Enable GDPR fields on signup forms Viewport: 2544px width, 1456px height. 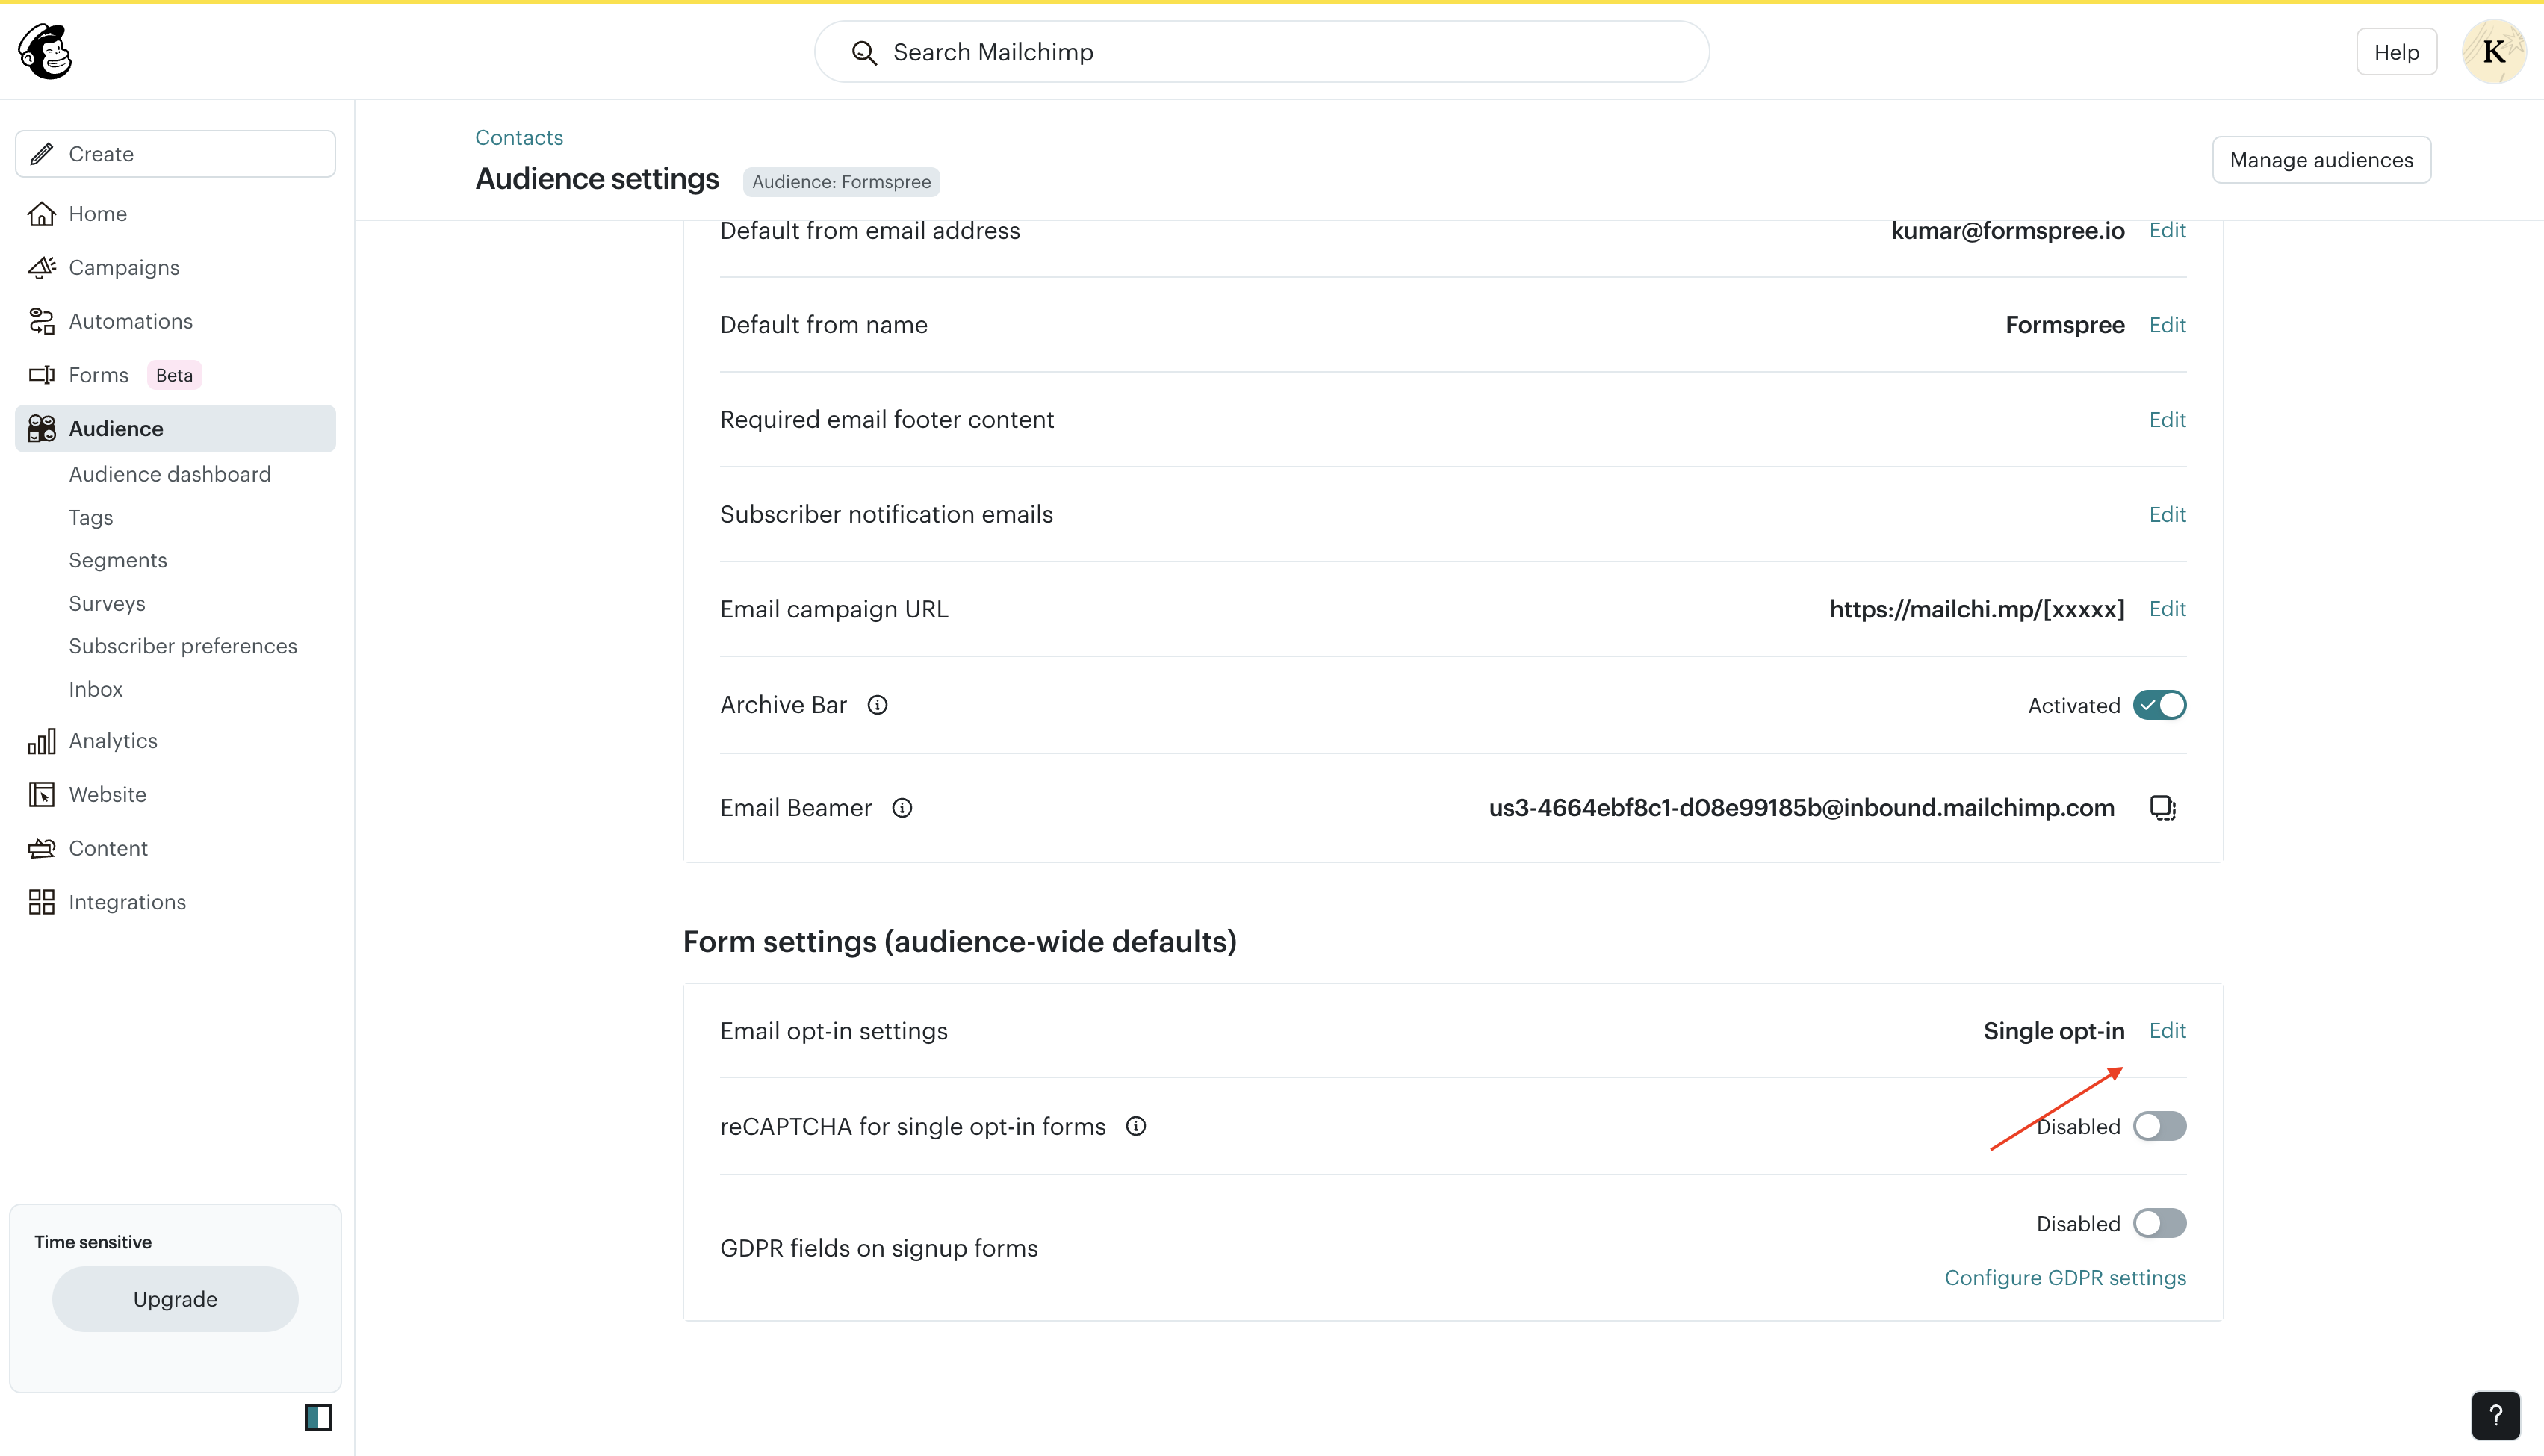pyautogui.click(x=2160, y=1223)
